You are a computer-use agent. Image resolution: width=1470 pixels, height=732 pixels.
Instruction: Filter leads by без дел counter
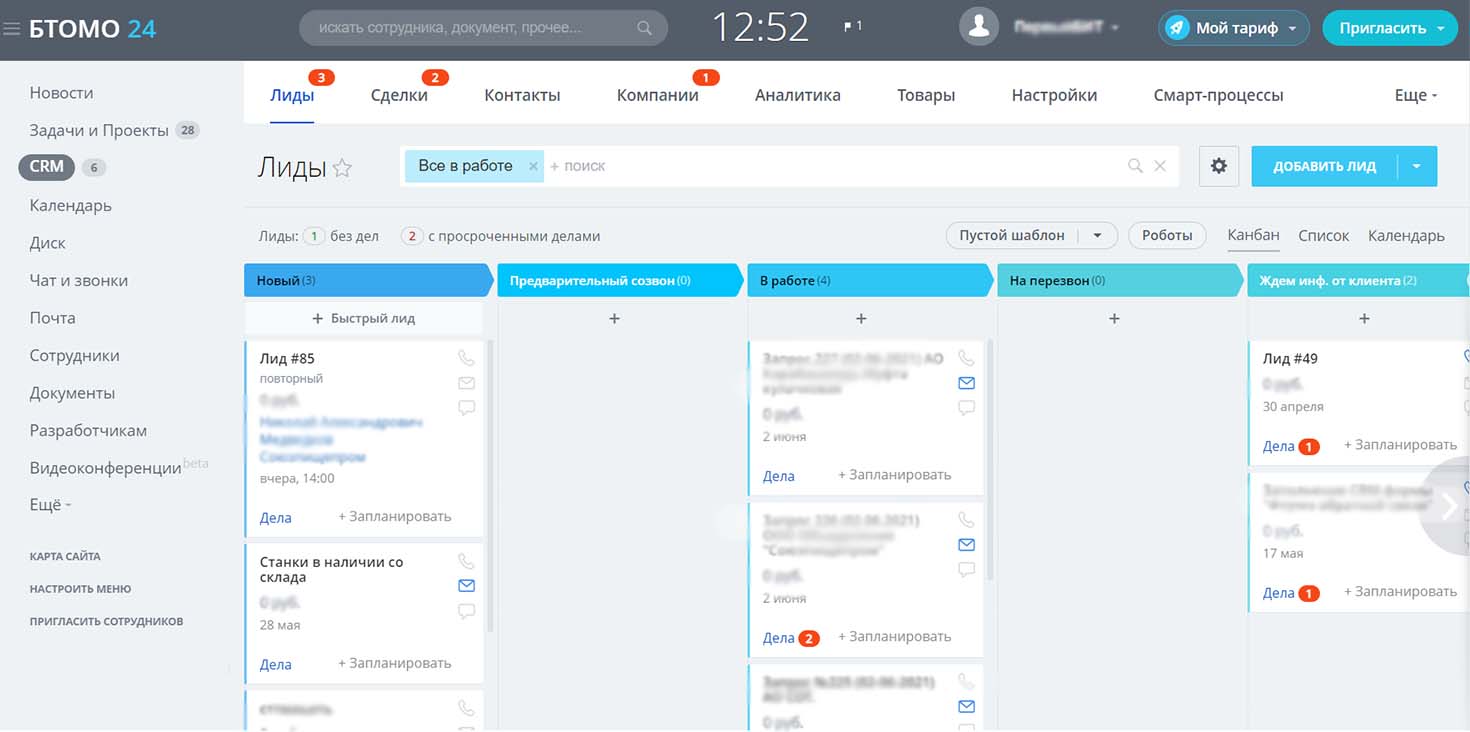pos(314,237)
